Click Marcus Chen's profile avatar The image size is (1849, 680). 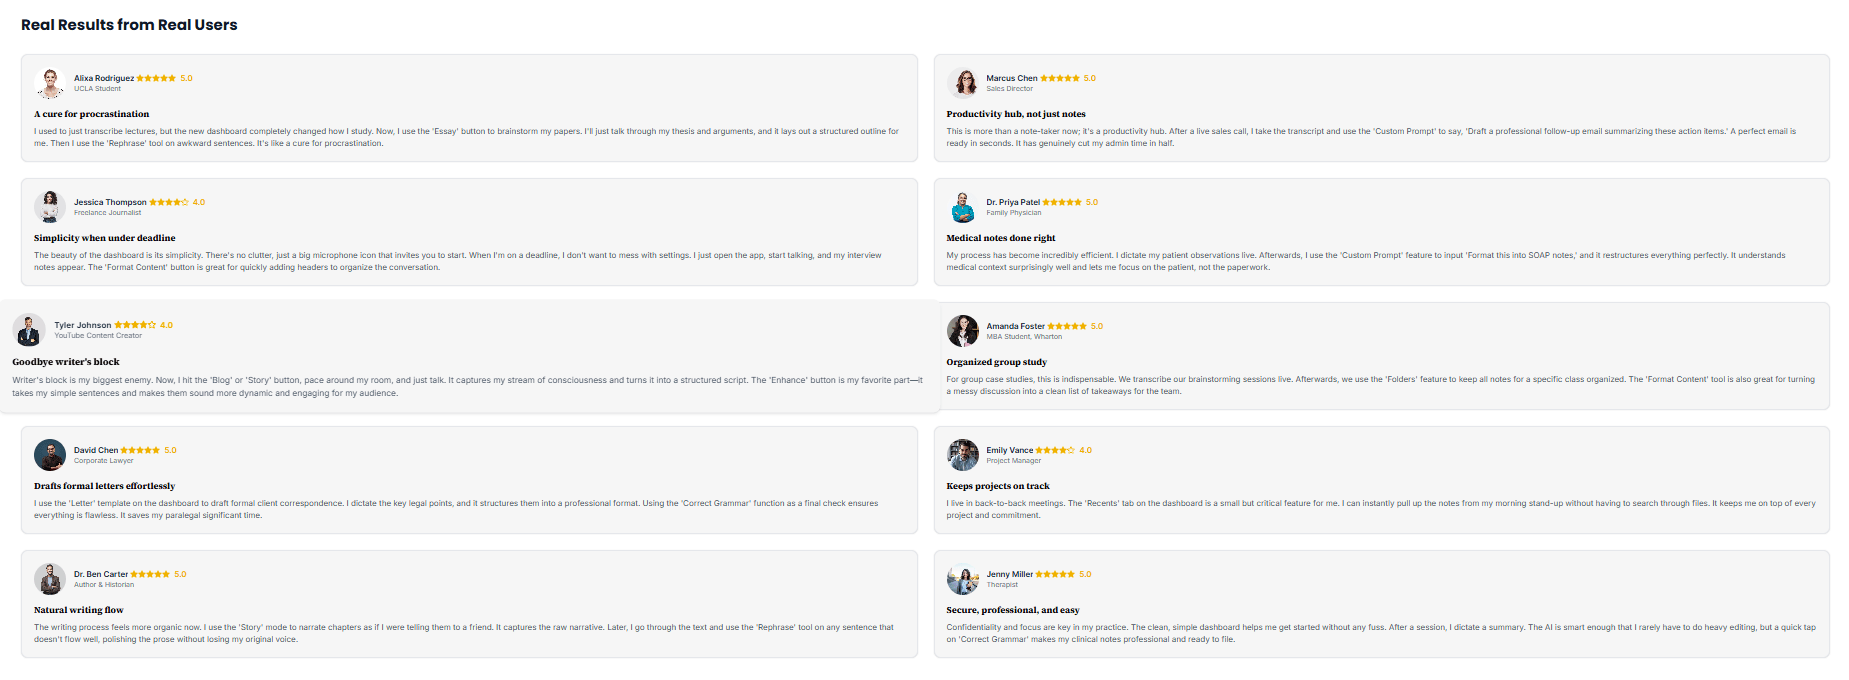tap(963, 82)
